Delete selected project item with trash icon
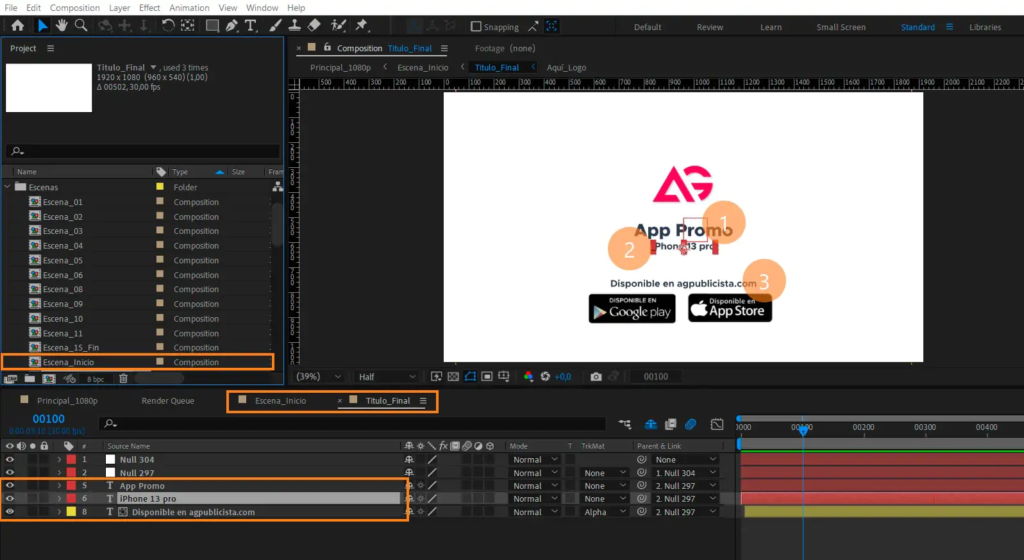Screen dimensions: 1024x560 point(123,379)
